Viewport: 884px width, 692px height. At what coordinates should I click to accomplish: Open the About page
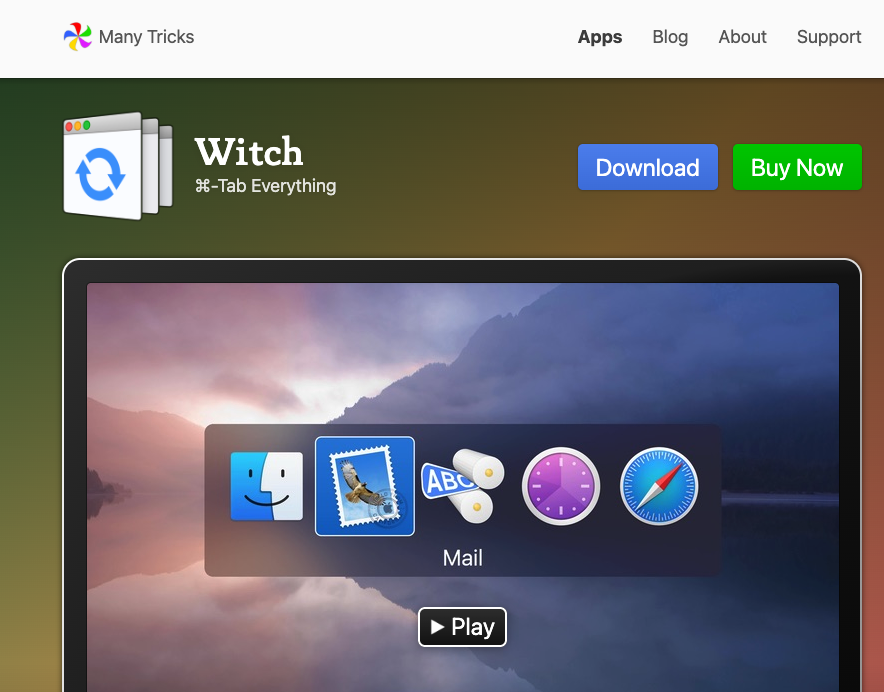(742, 37)
